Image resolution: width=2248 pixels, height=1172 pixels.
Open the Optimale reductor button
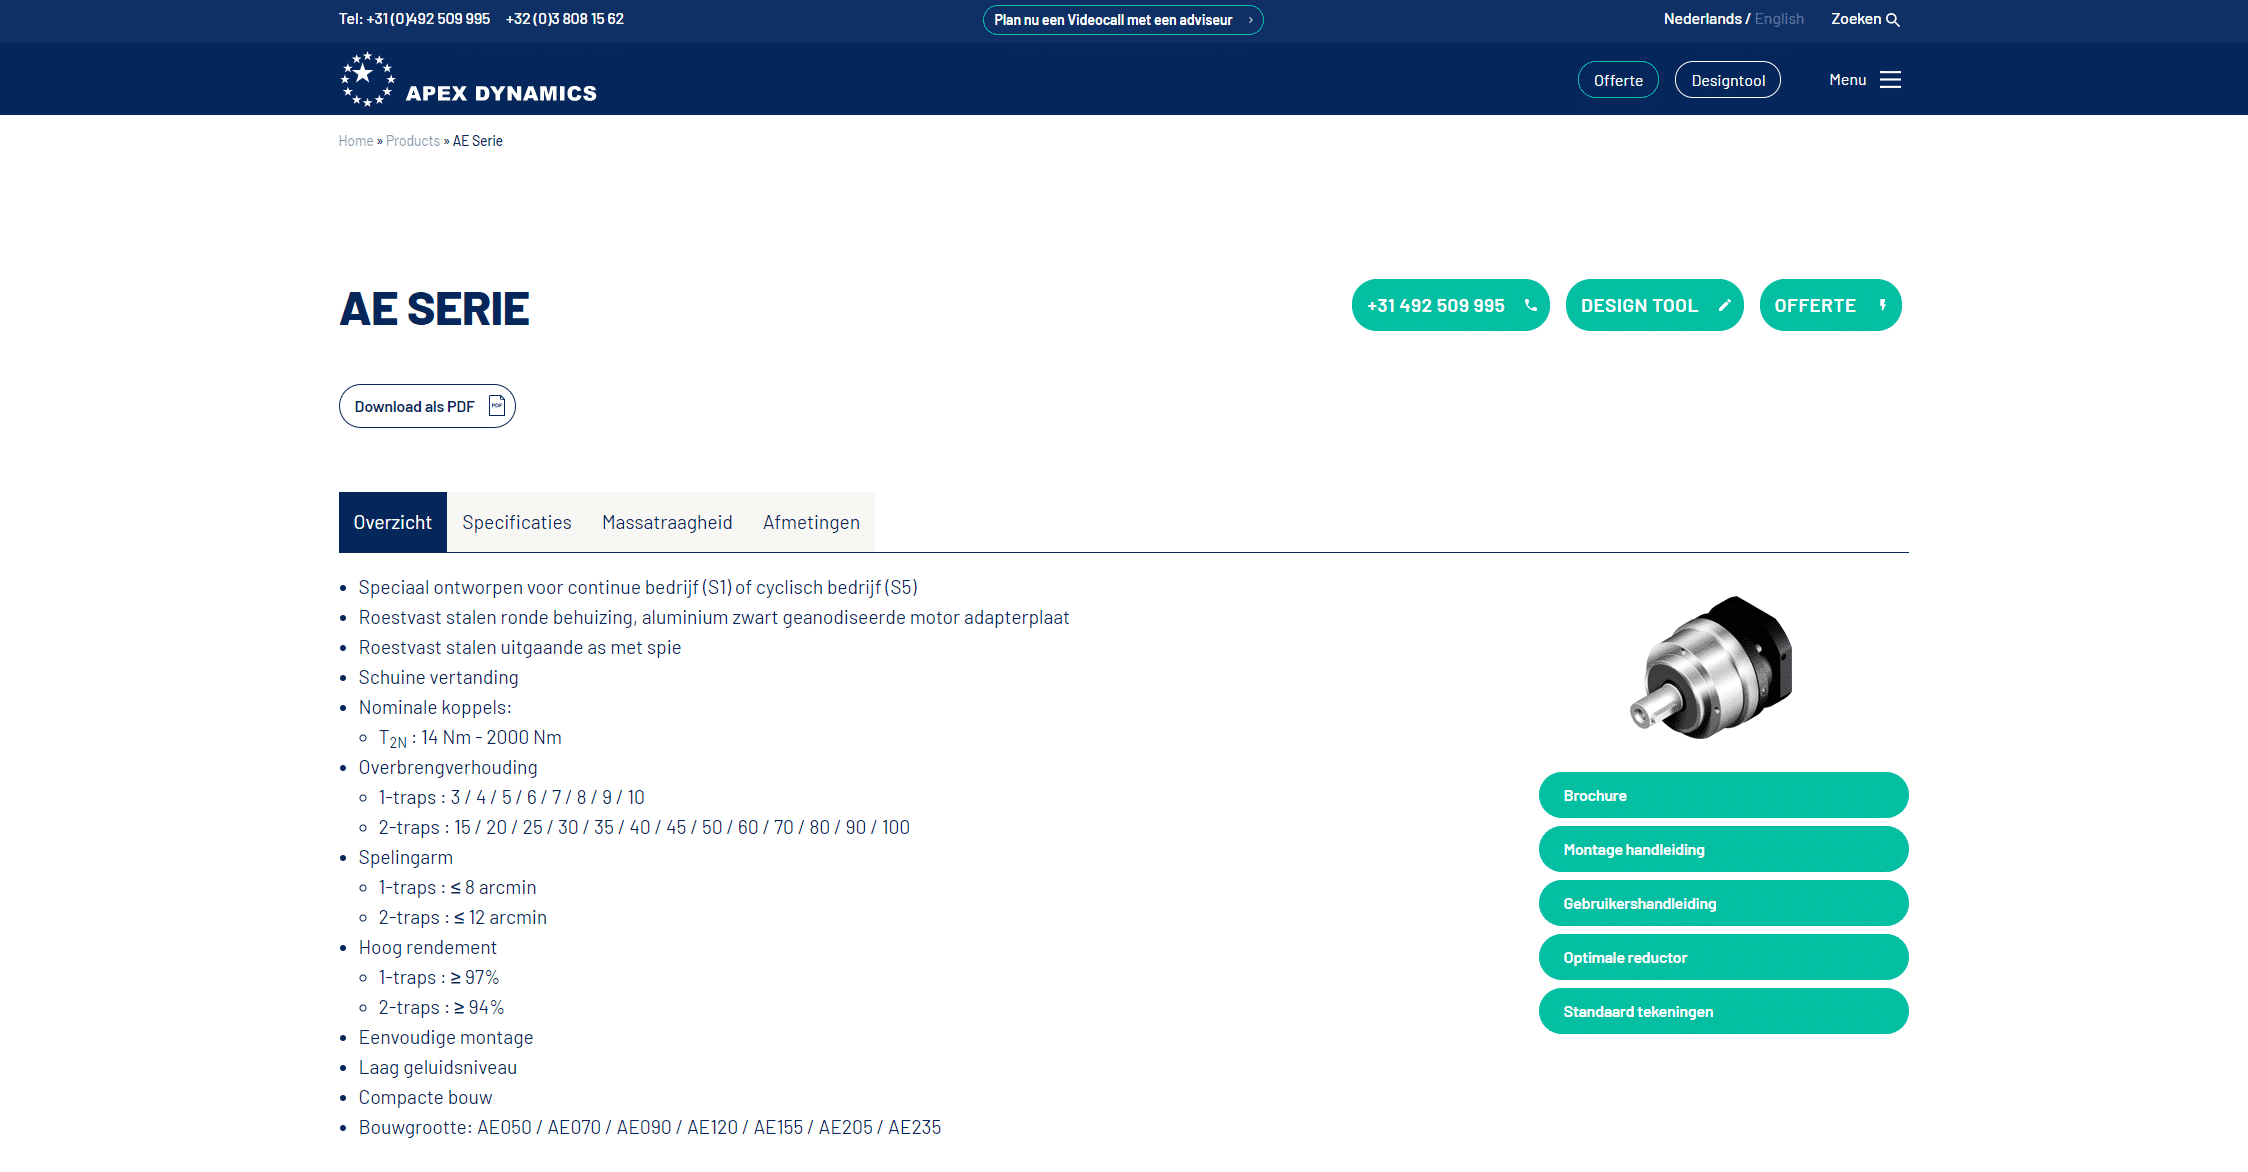point(1723,957)
